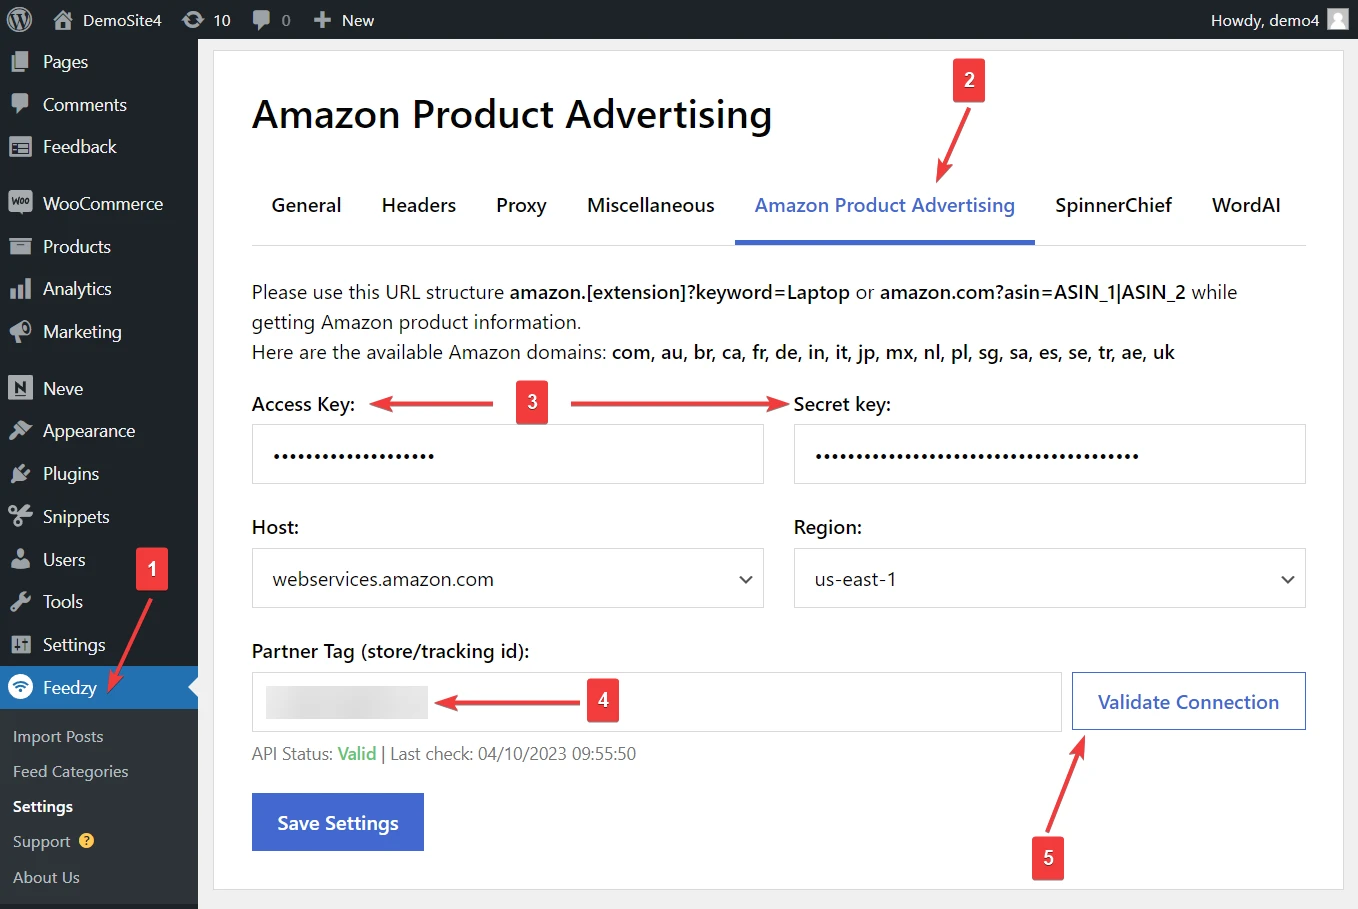Click the Validate Connection button

tap(1189, 701)
